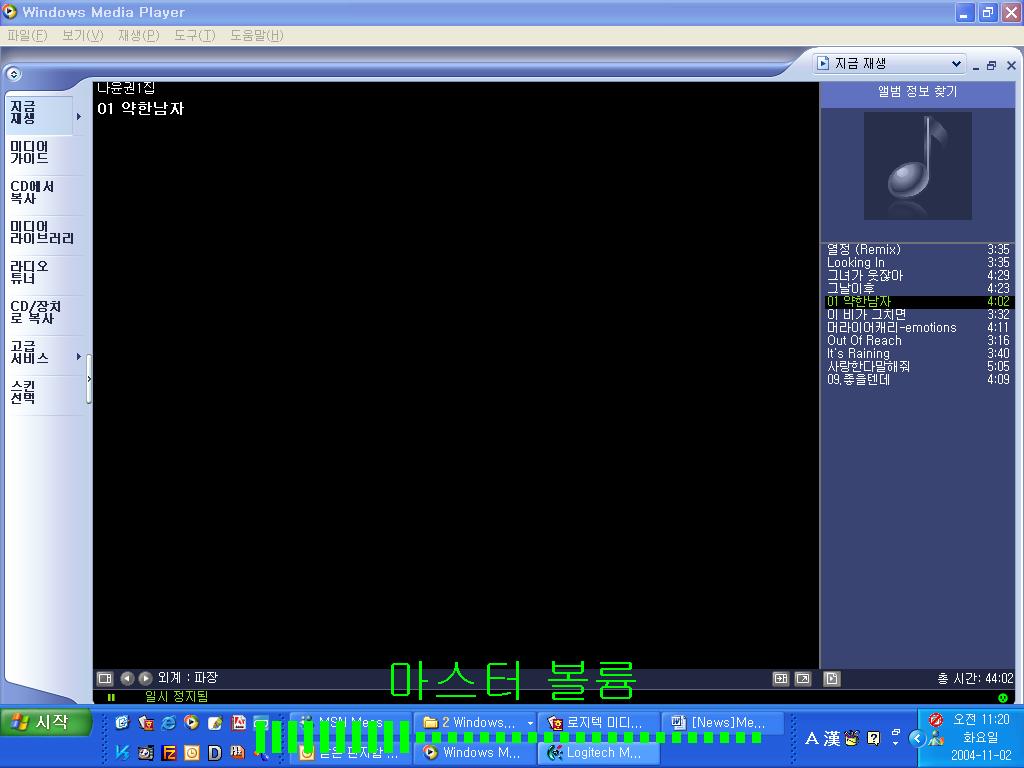Viewport: 1024px width, 768px height.
Task: Open the 미디어 라이브러리 tab
Action: click(42, 233)
